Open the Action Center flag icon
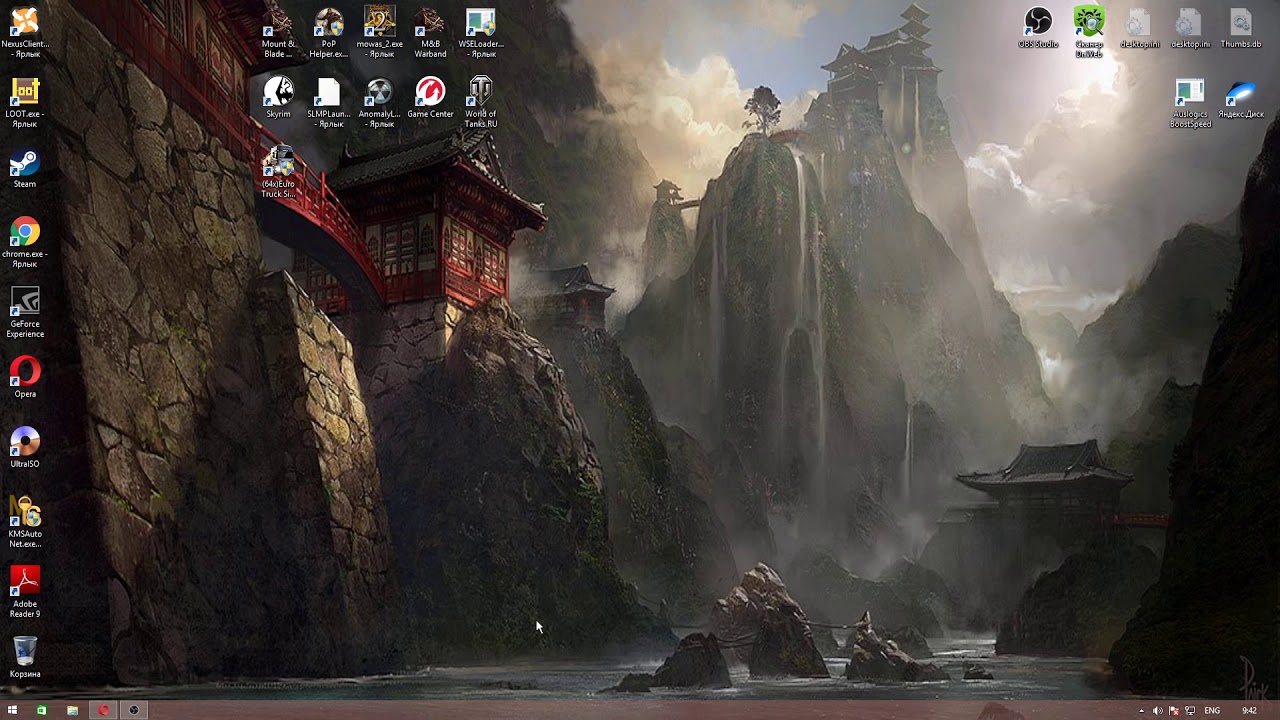The height and width of the screenshot is (720, 1280). pyautogui.click(x=1173, y=711)
